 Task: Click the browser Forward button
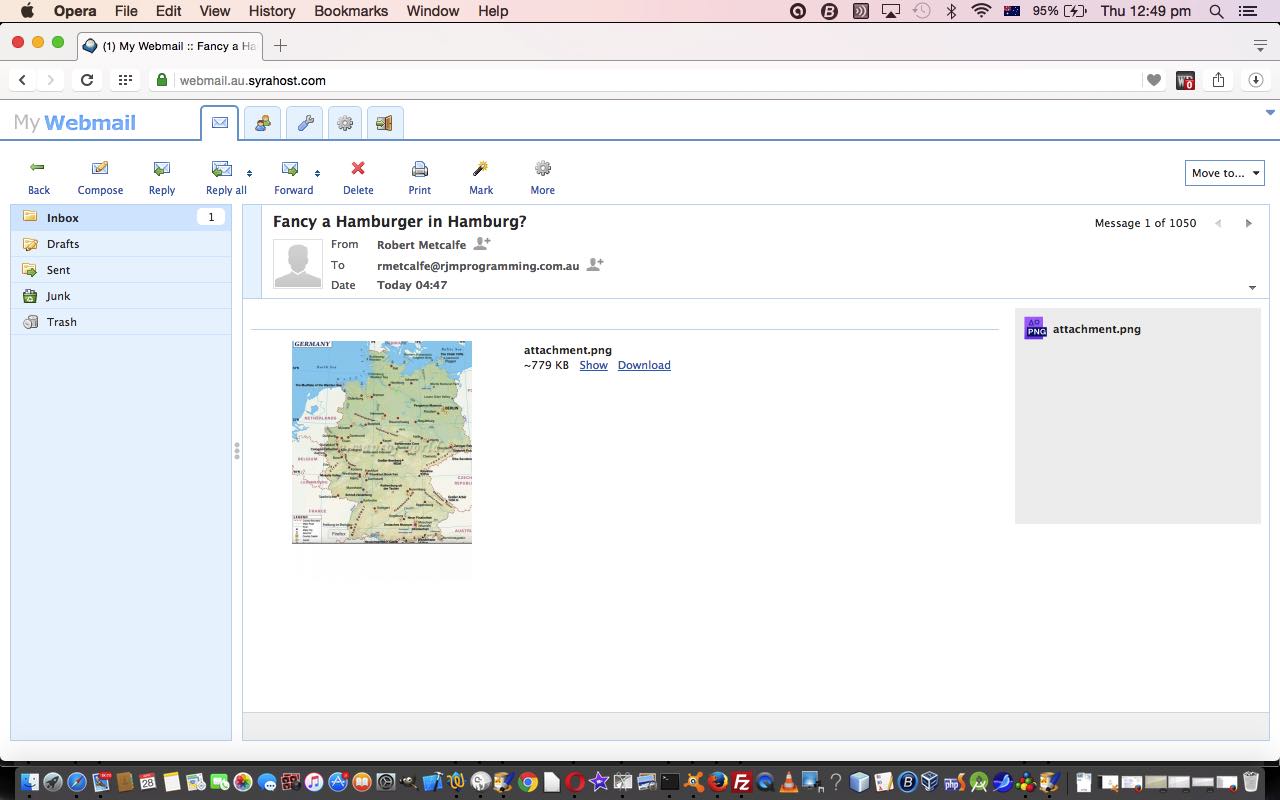(x=50, y=80)
